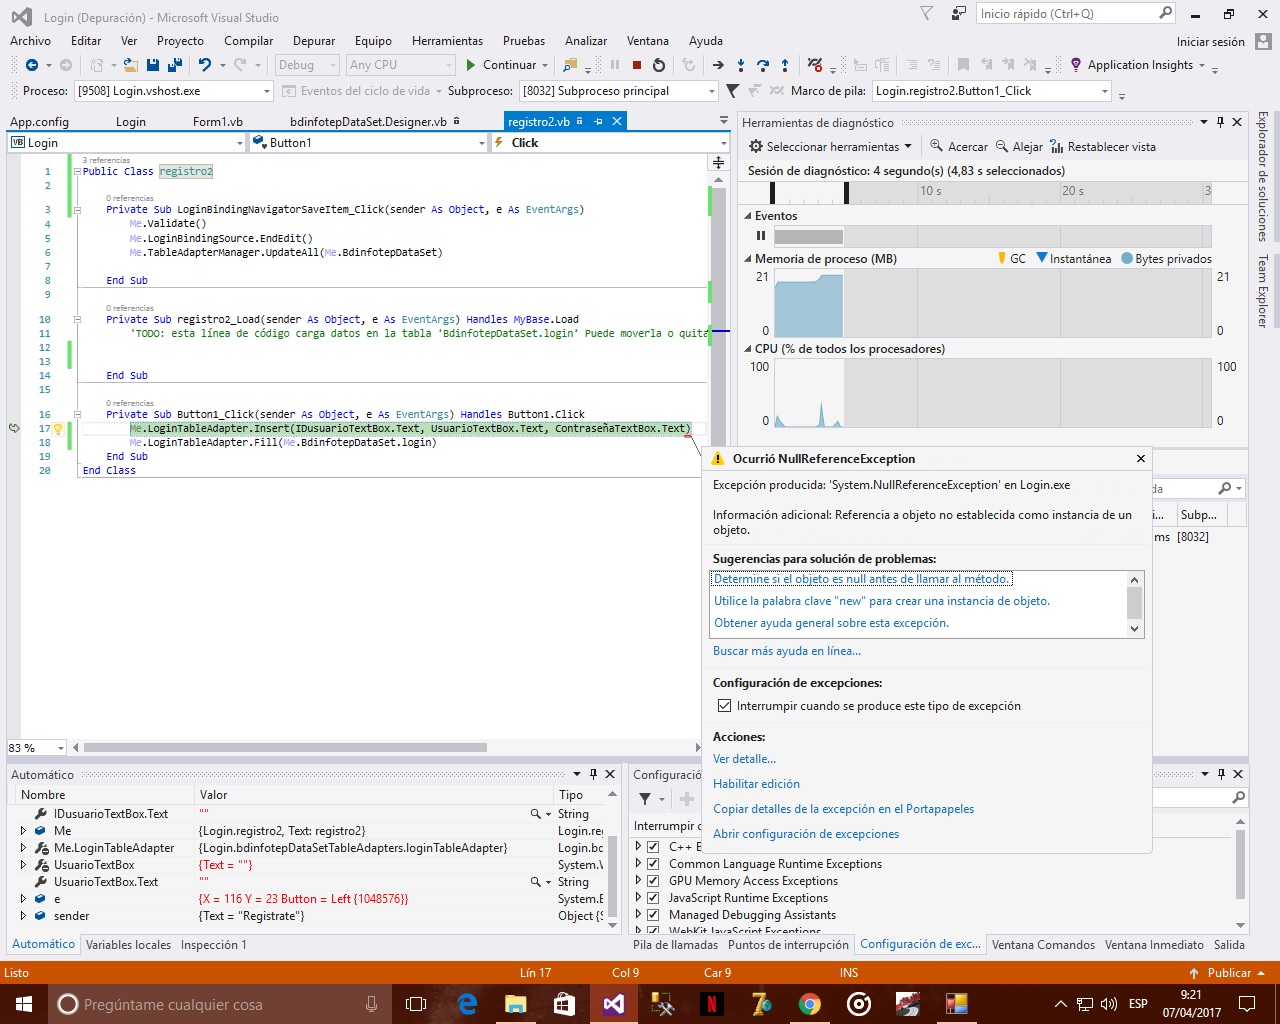
Task: Switch to Variables locales tab
Action: (x=128, y=945)
